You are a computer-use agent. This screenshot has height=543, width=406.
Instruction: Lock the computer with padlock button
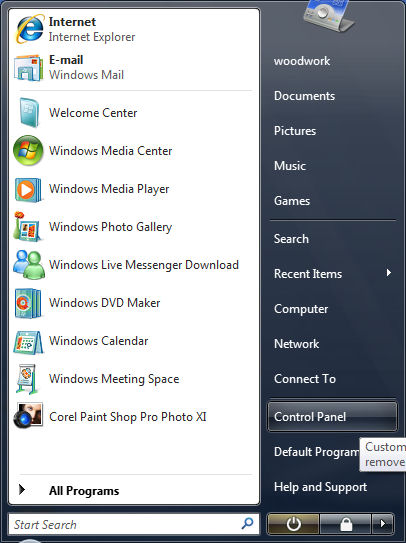point(345,524)
